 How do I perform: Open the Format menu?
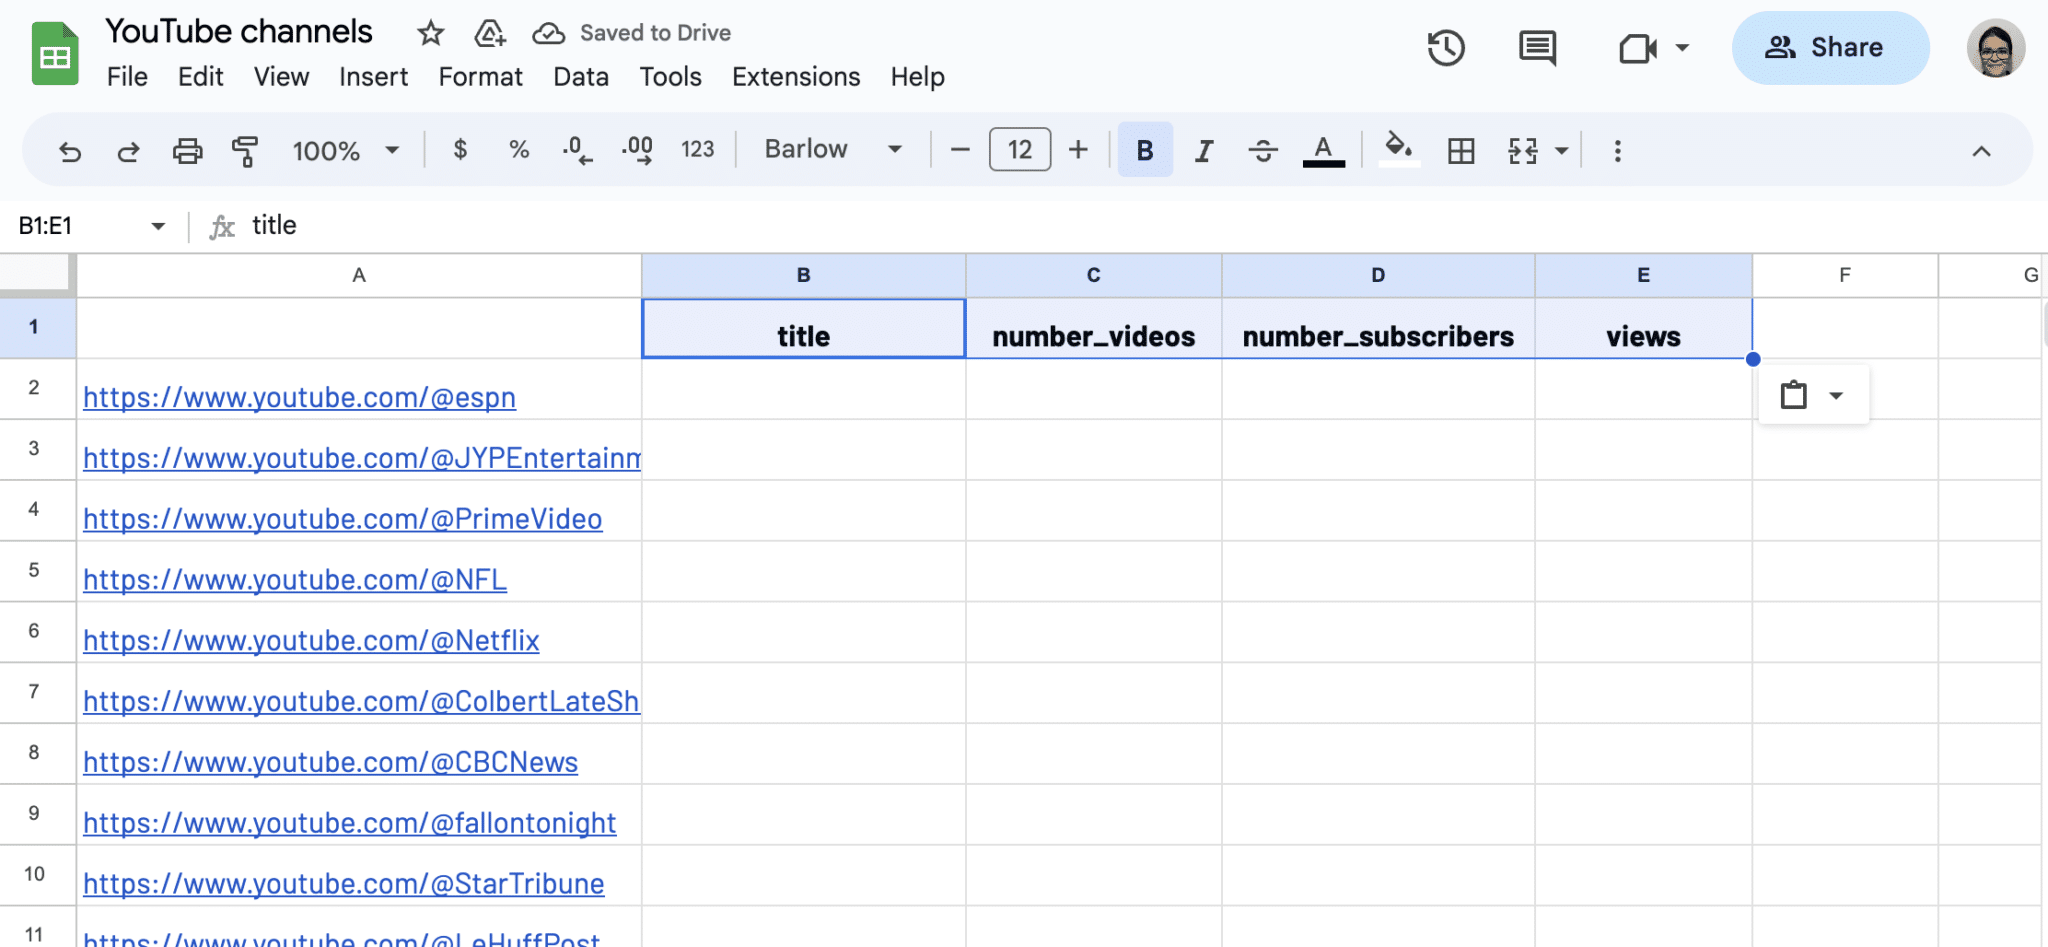(x=480, y=77)
